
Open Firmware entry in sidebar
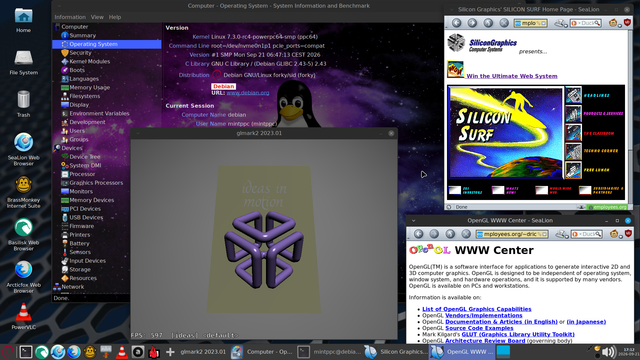[81, 226]
